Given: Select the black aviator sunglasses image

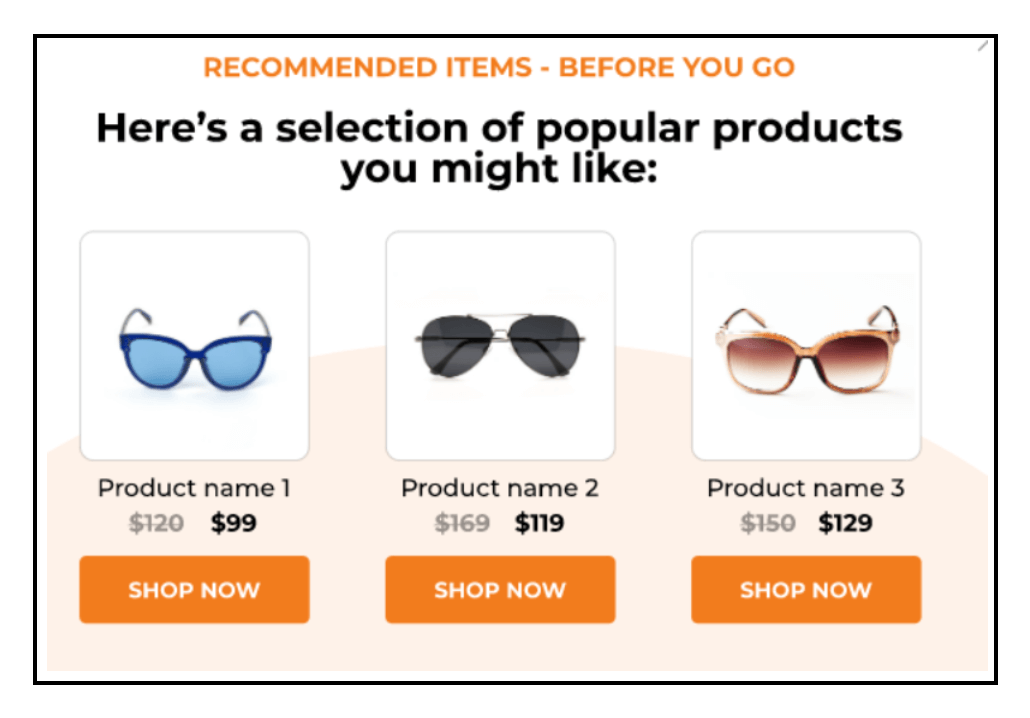Looking at the screenshot, I should (x=500, y=346).
